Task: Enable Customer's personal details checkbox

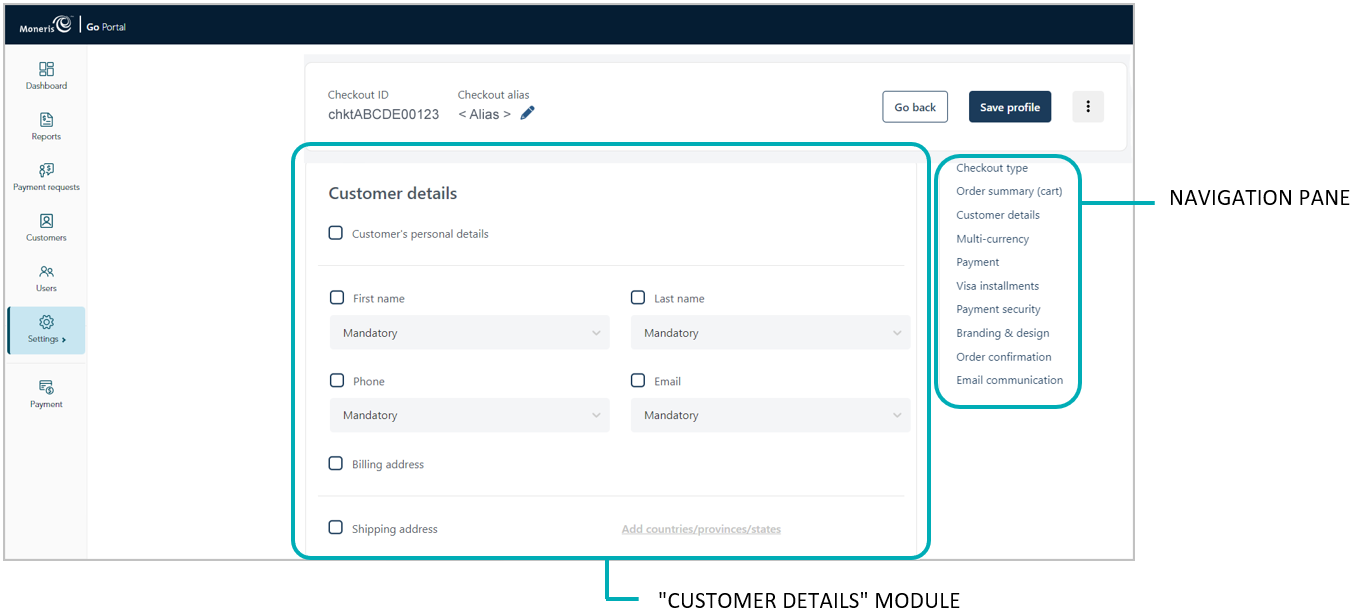Action: click(336, 233)
